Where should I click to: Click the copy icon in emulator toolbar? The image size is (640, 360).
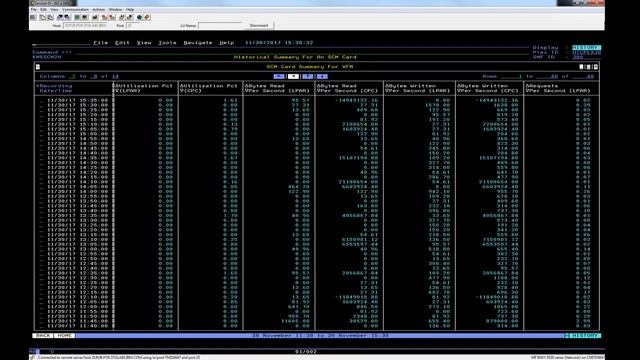tap(42, 17)
